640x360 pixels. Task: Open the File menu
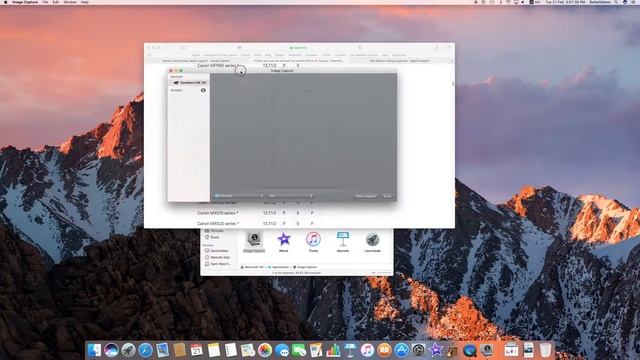click(x=45, y=2)
